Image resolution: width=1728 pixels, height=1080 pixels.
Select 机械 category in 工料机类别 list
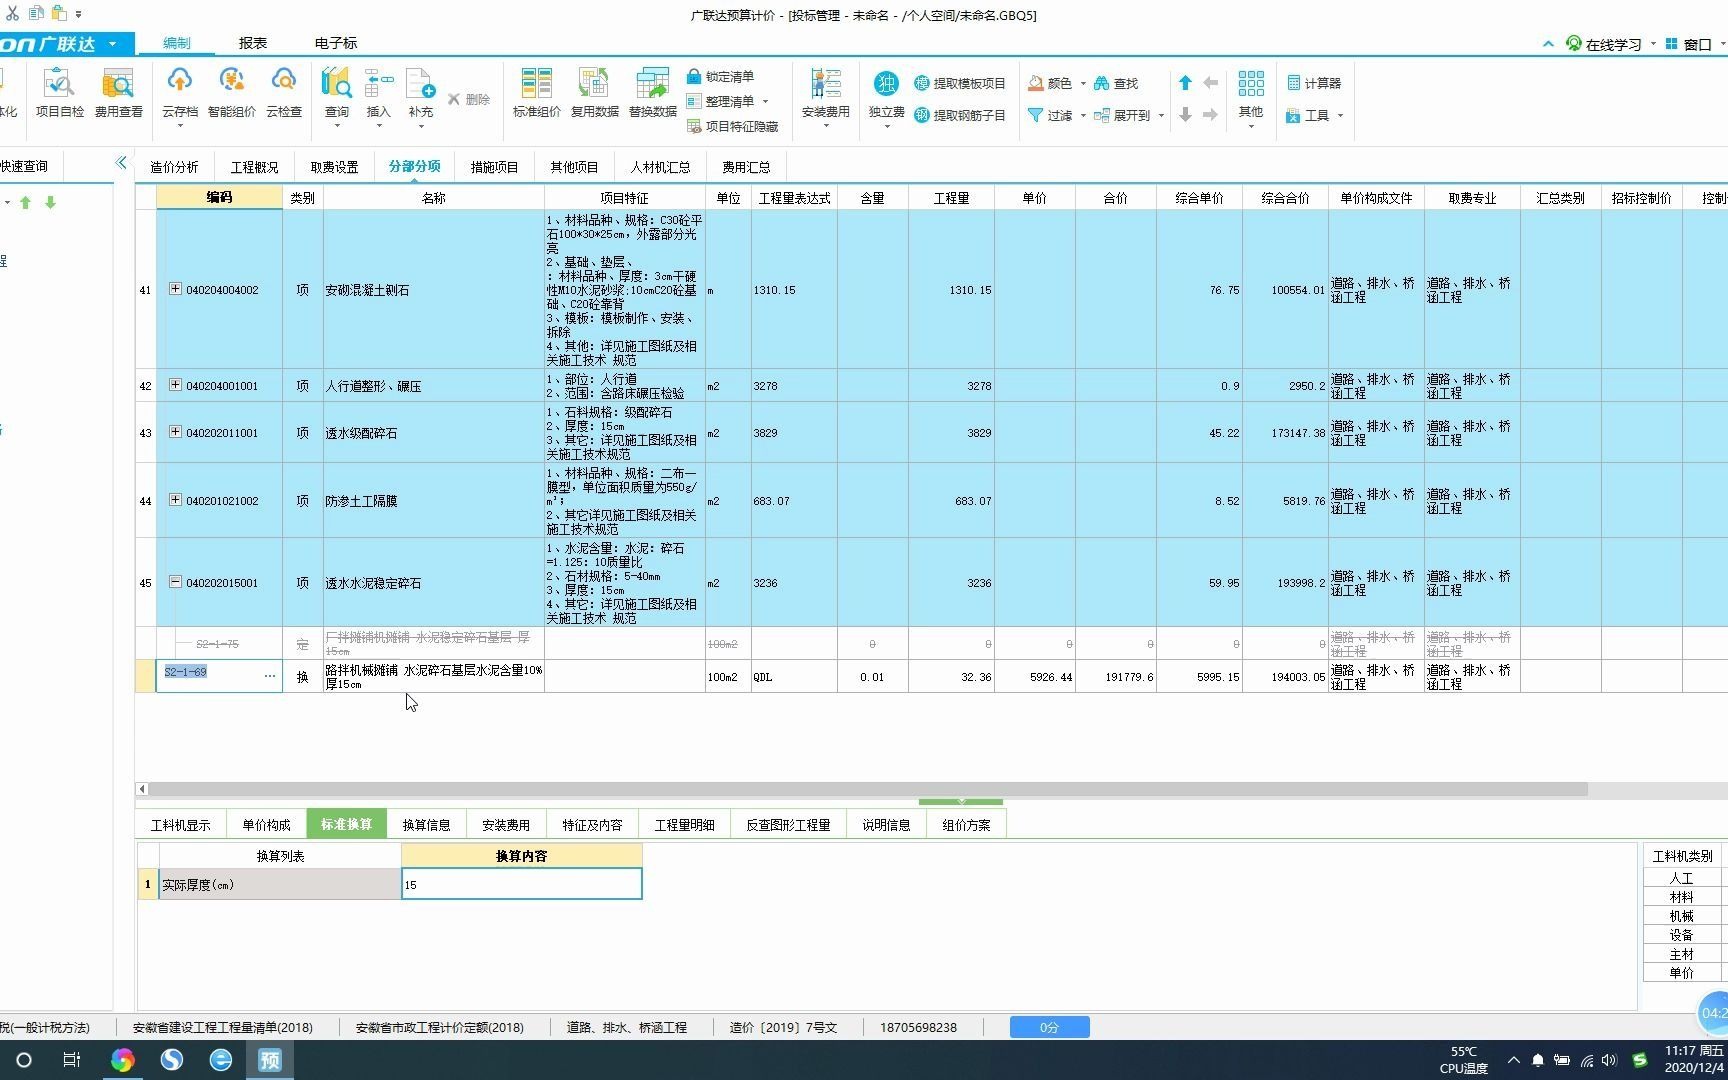pyautogui.click(x=1681, y=916)
